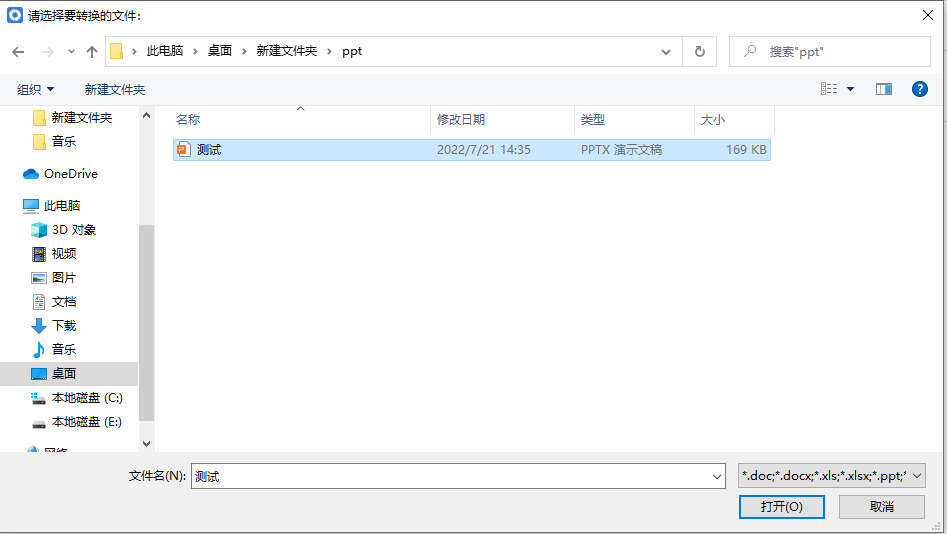Open recent locations dropdown arrow
This screenshot has width=947, height=534.
(71, 52)
